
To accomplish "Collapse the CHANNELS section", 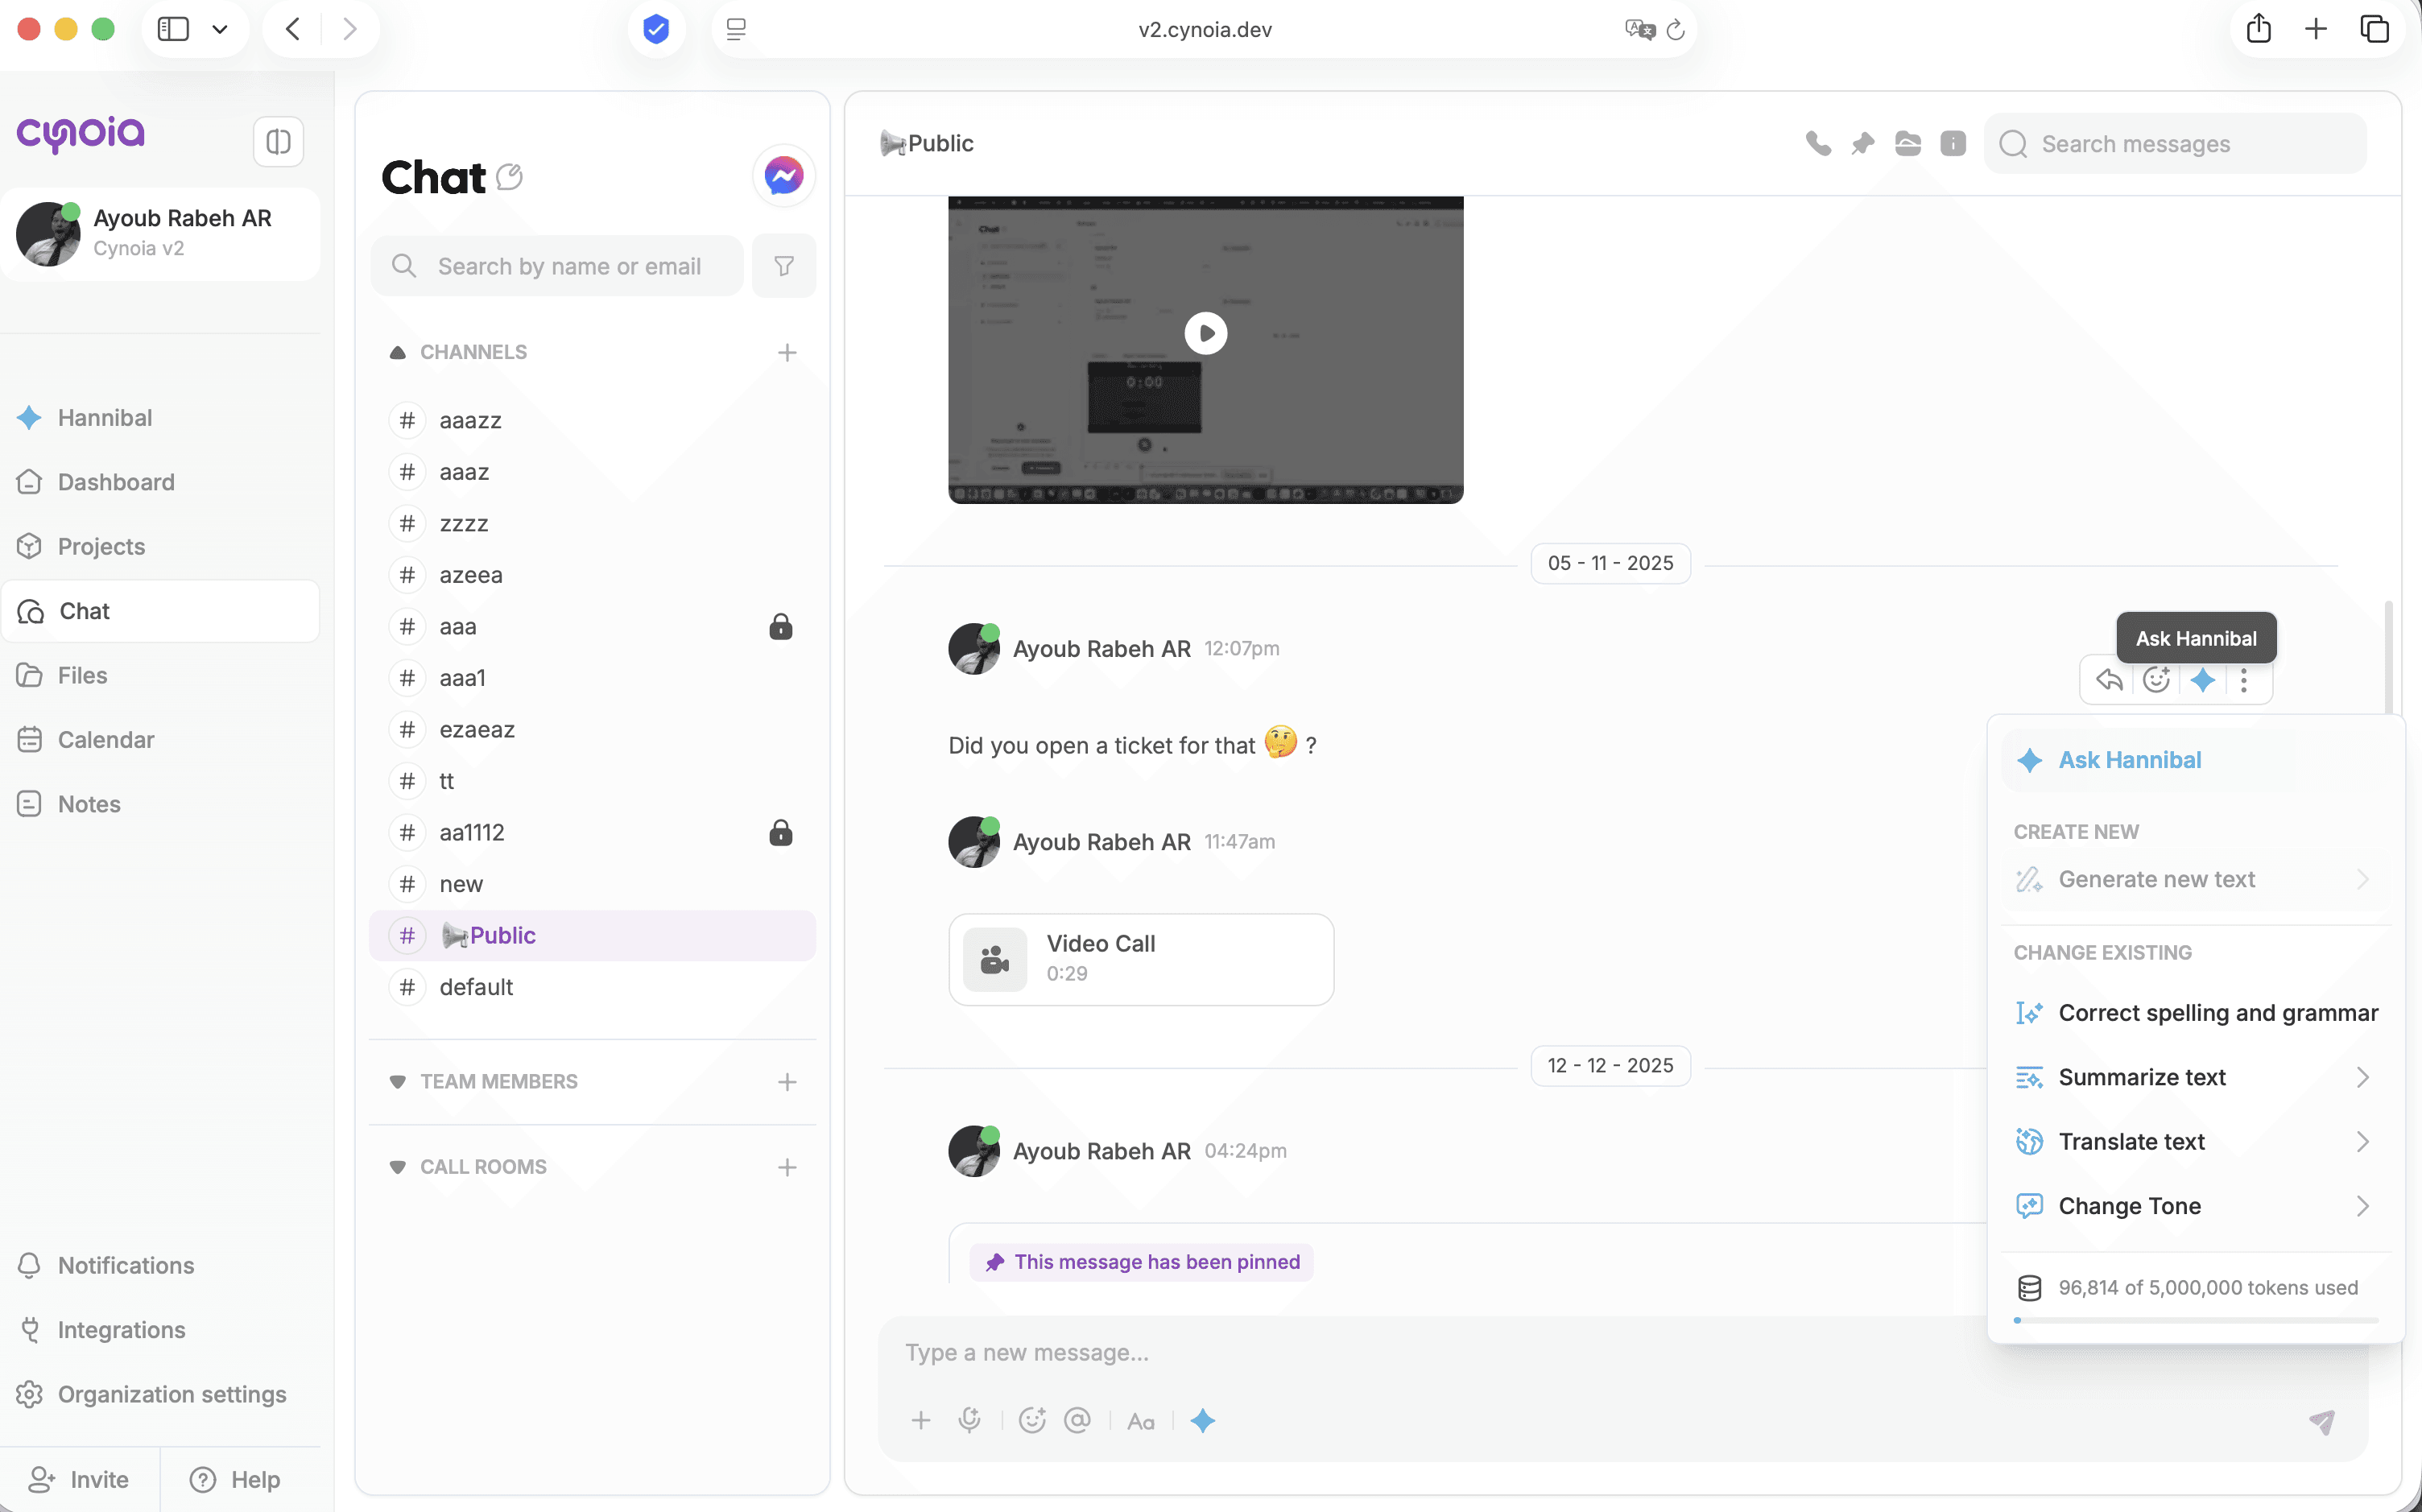I will pyautogui.click(x=398, y=352).
